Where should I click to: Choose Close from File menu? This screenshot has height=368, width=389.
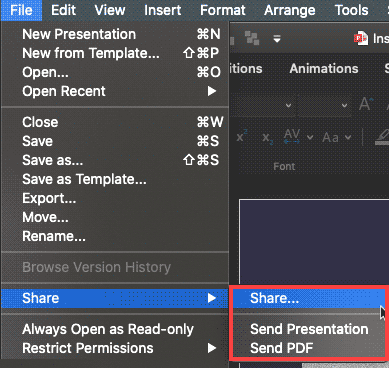click(115, 122)
